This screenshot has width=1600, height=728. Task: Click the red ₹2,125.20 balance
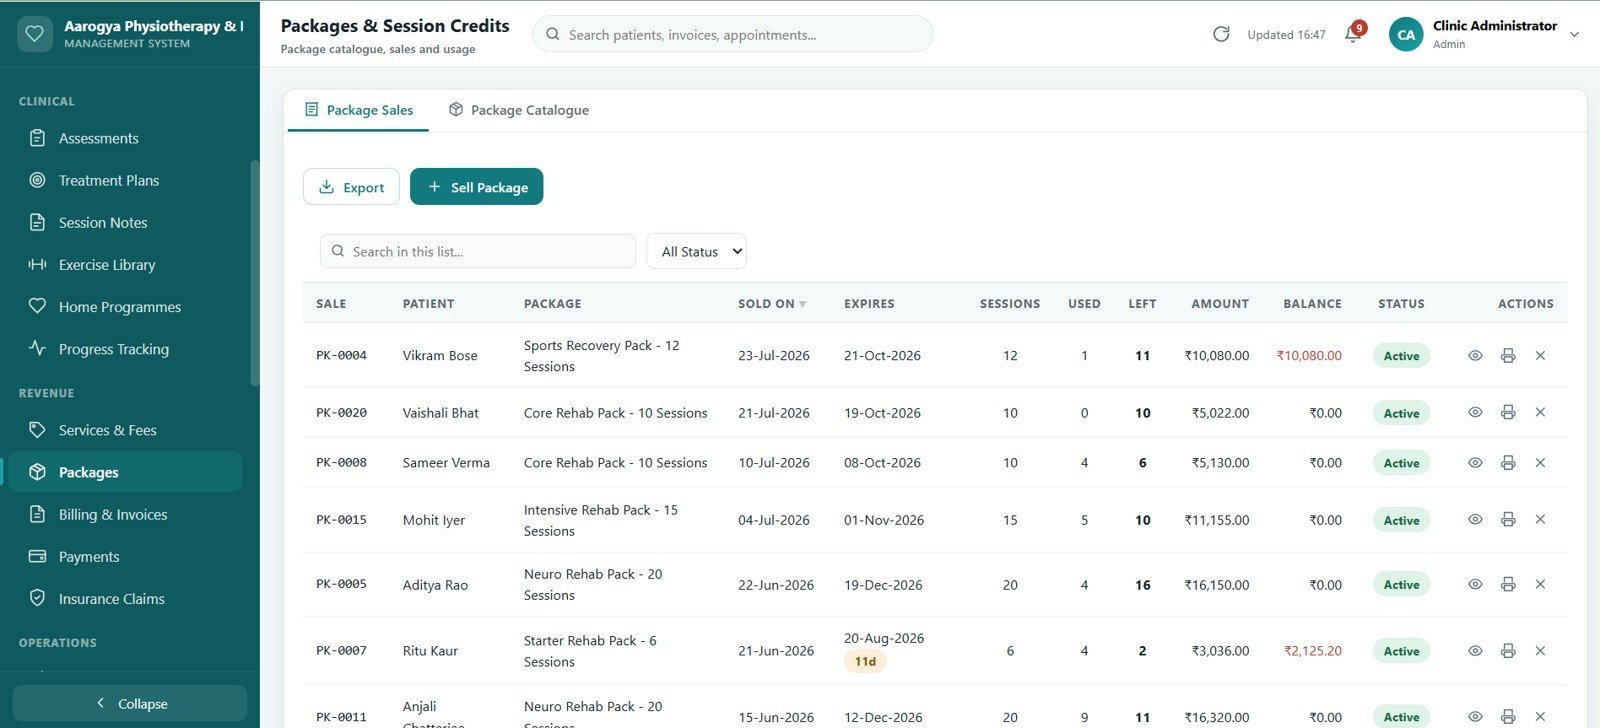tap(1313, 651)
